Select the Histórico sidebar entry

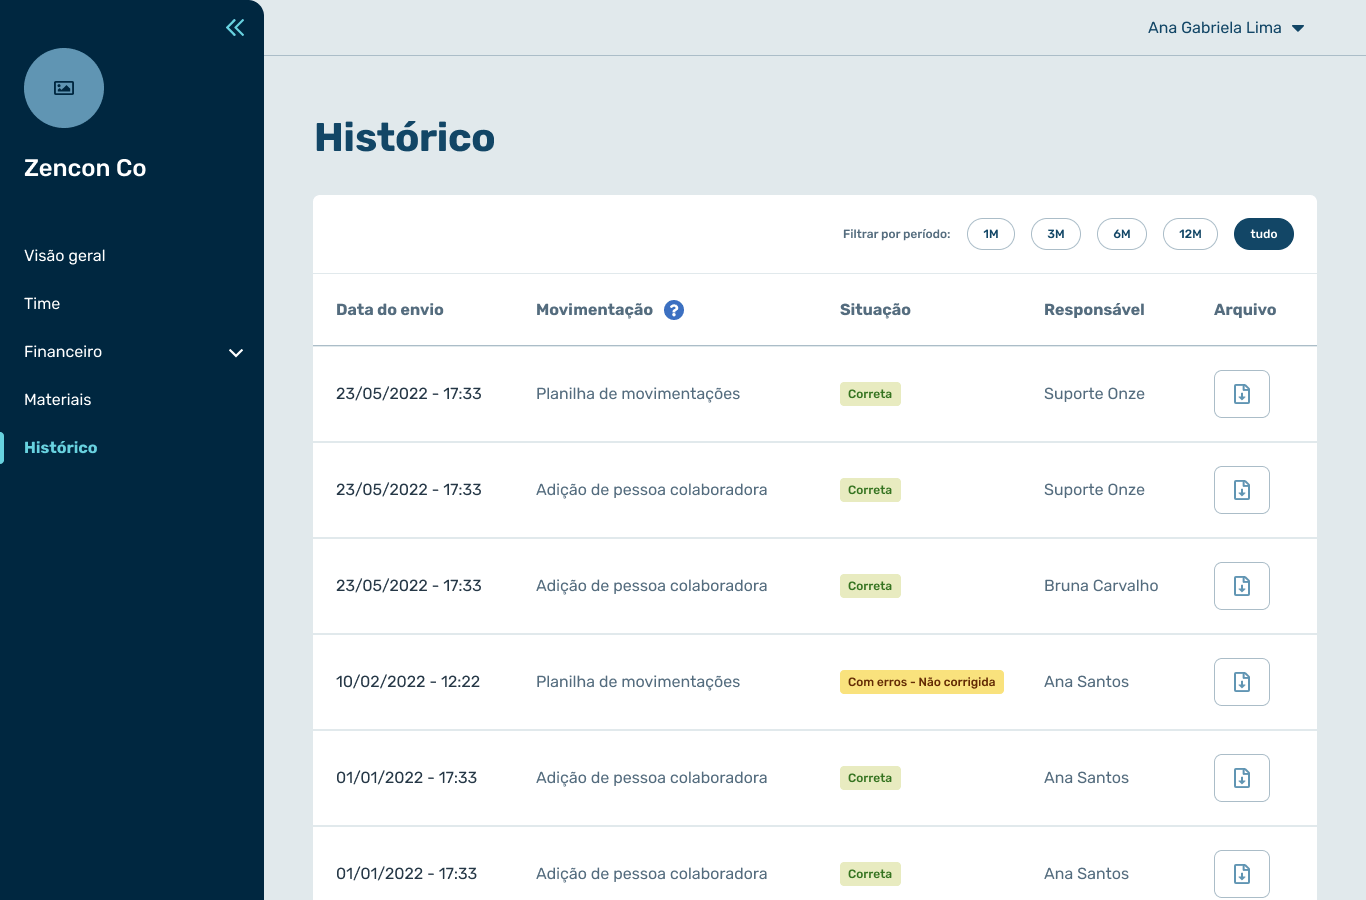coord(60,447)
